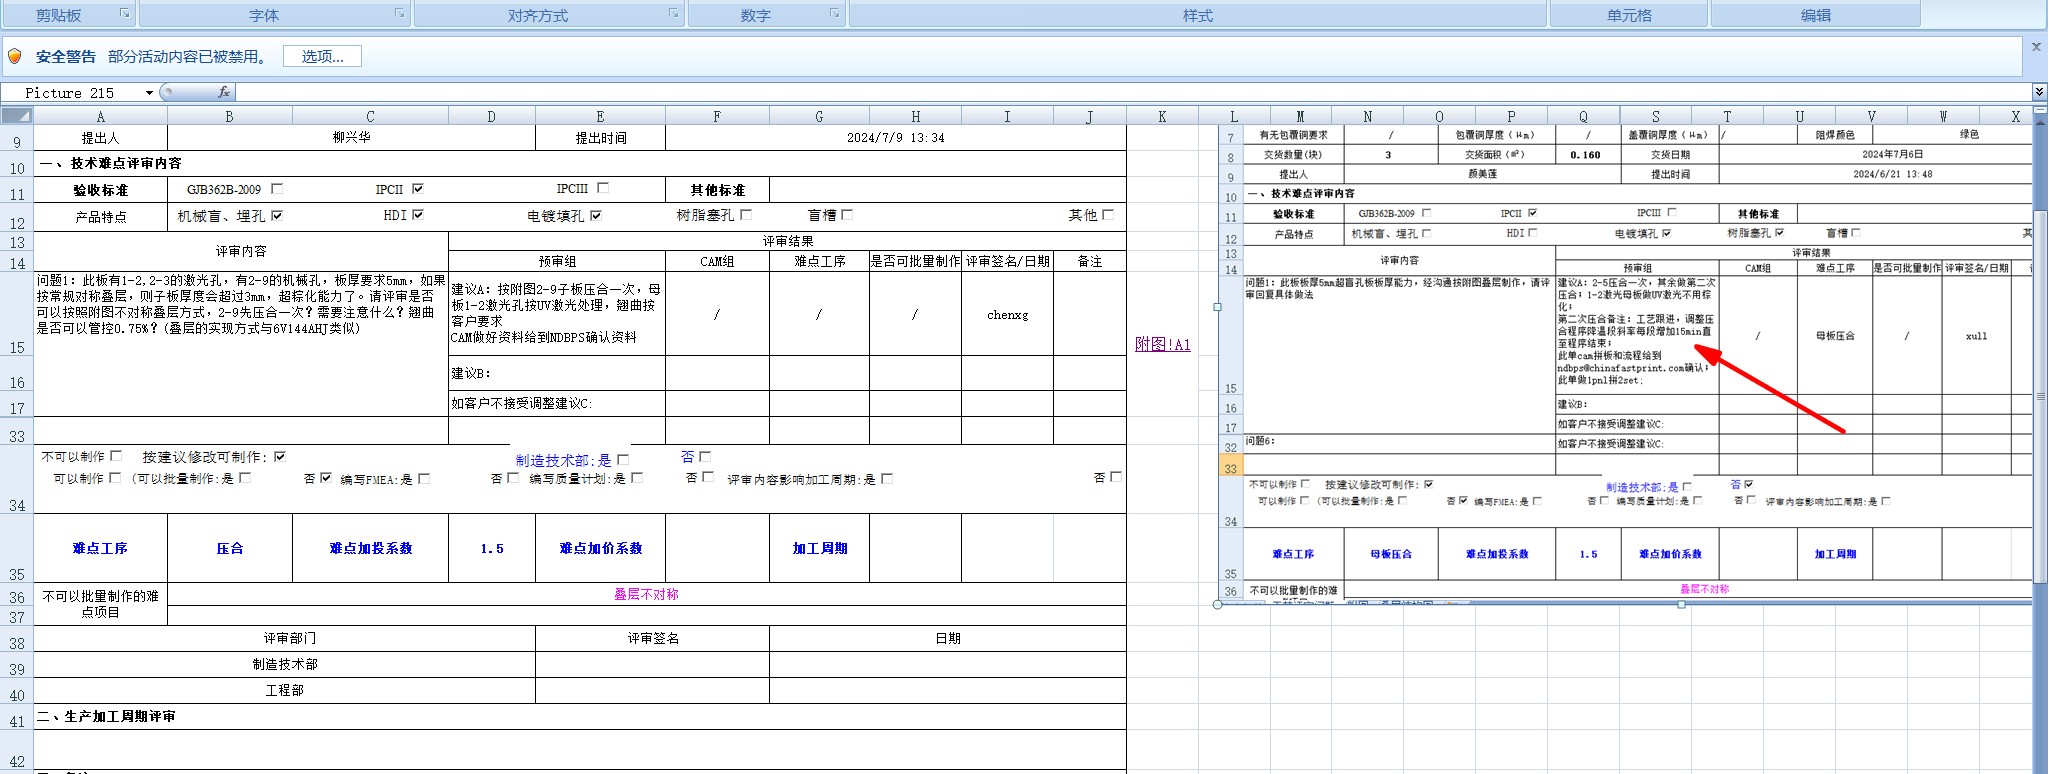Expand the formula bar with chevron
The image size is (2048, 774).
(x=2039, y=92)
